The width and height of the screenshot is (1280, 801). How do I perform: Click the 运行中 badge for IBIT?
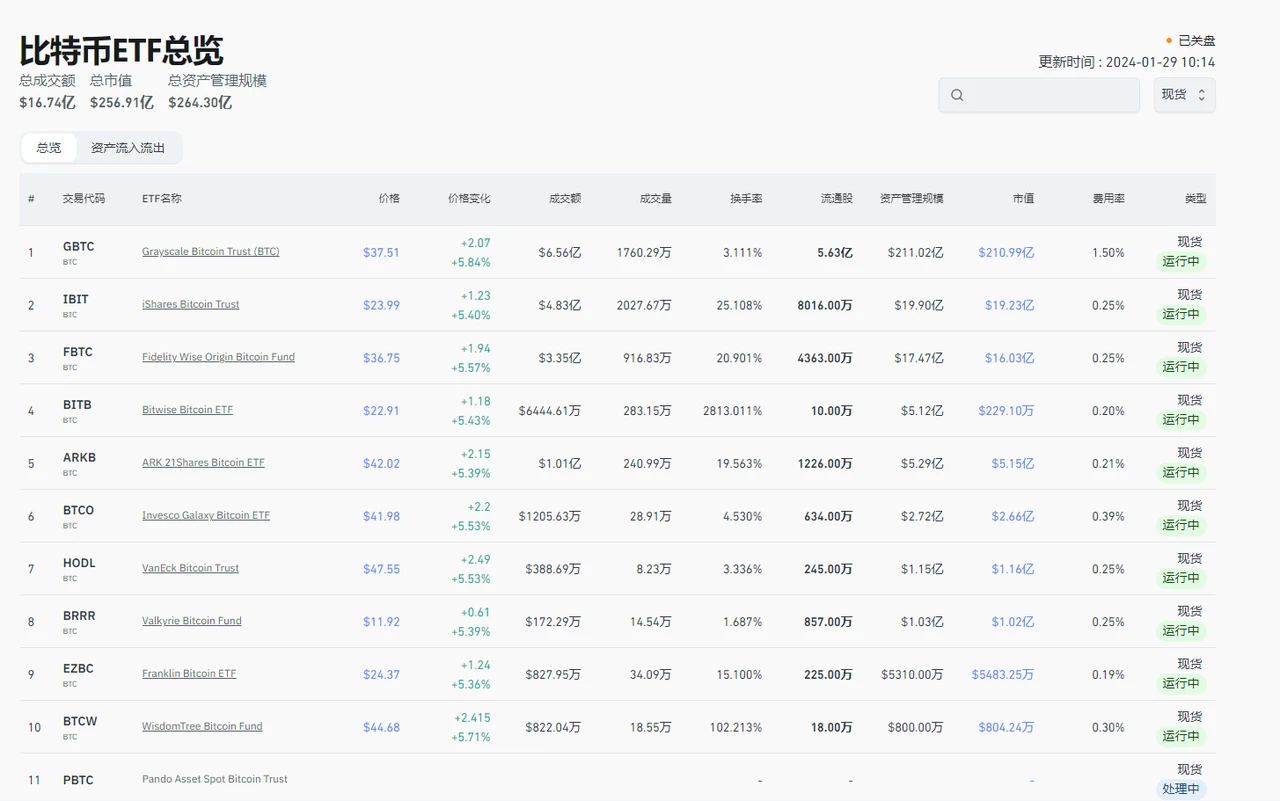point(1180,314)
